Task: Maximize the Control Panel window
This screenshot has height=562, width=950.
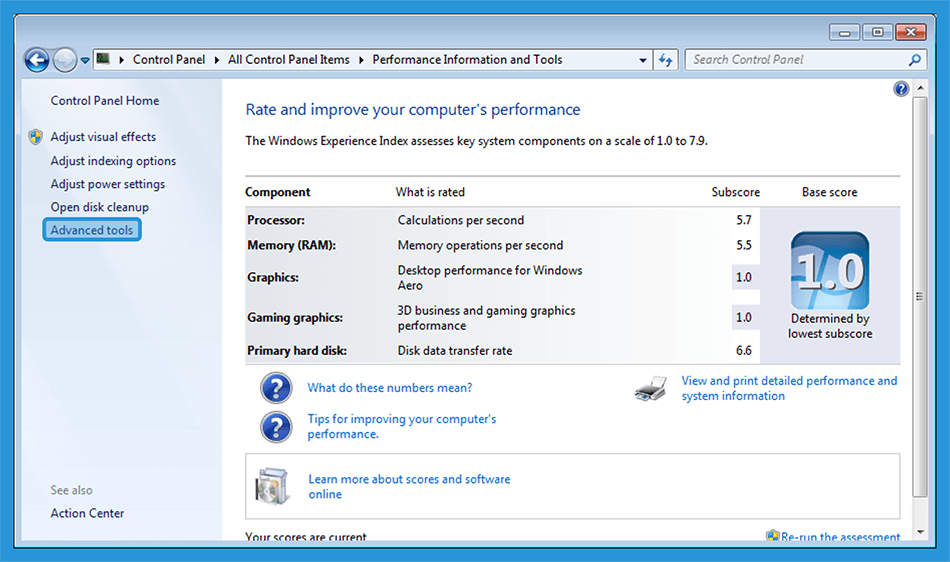Action: (x=877, y=32)
